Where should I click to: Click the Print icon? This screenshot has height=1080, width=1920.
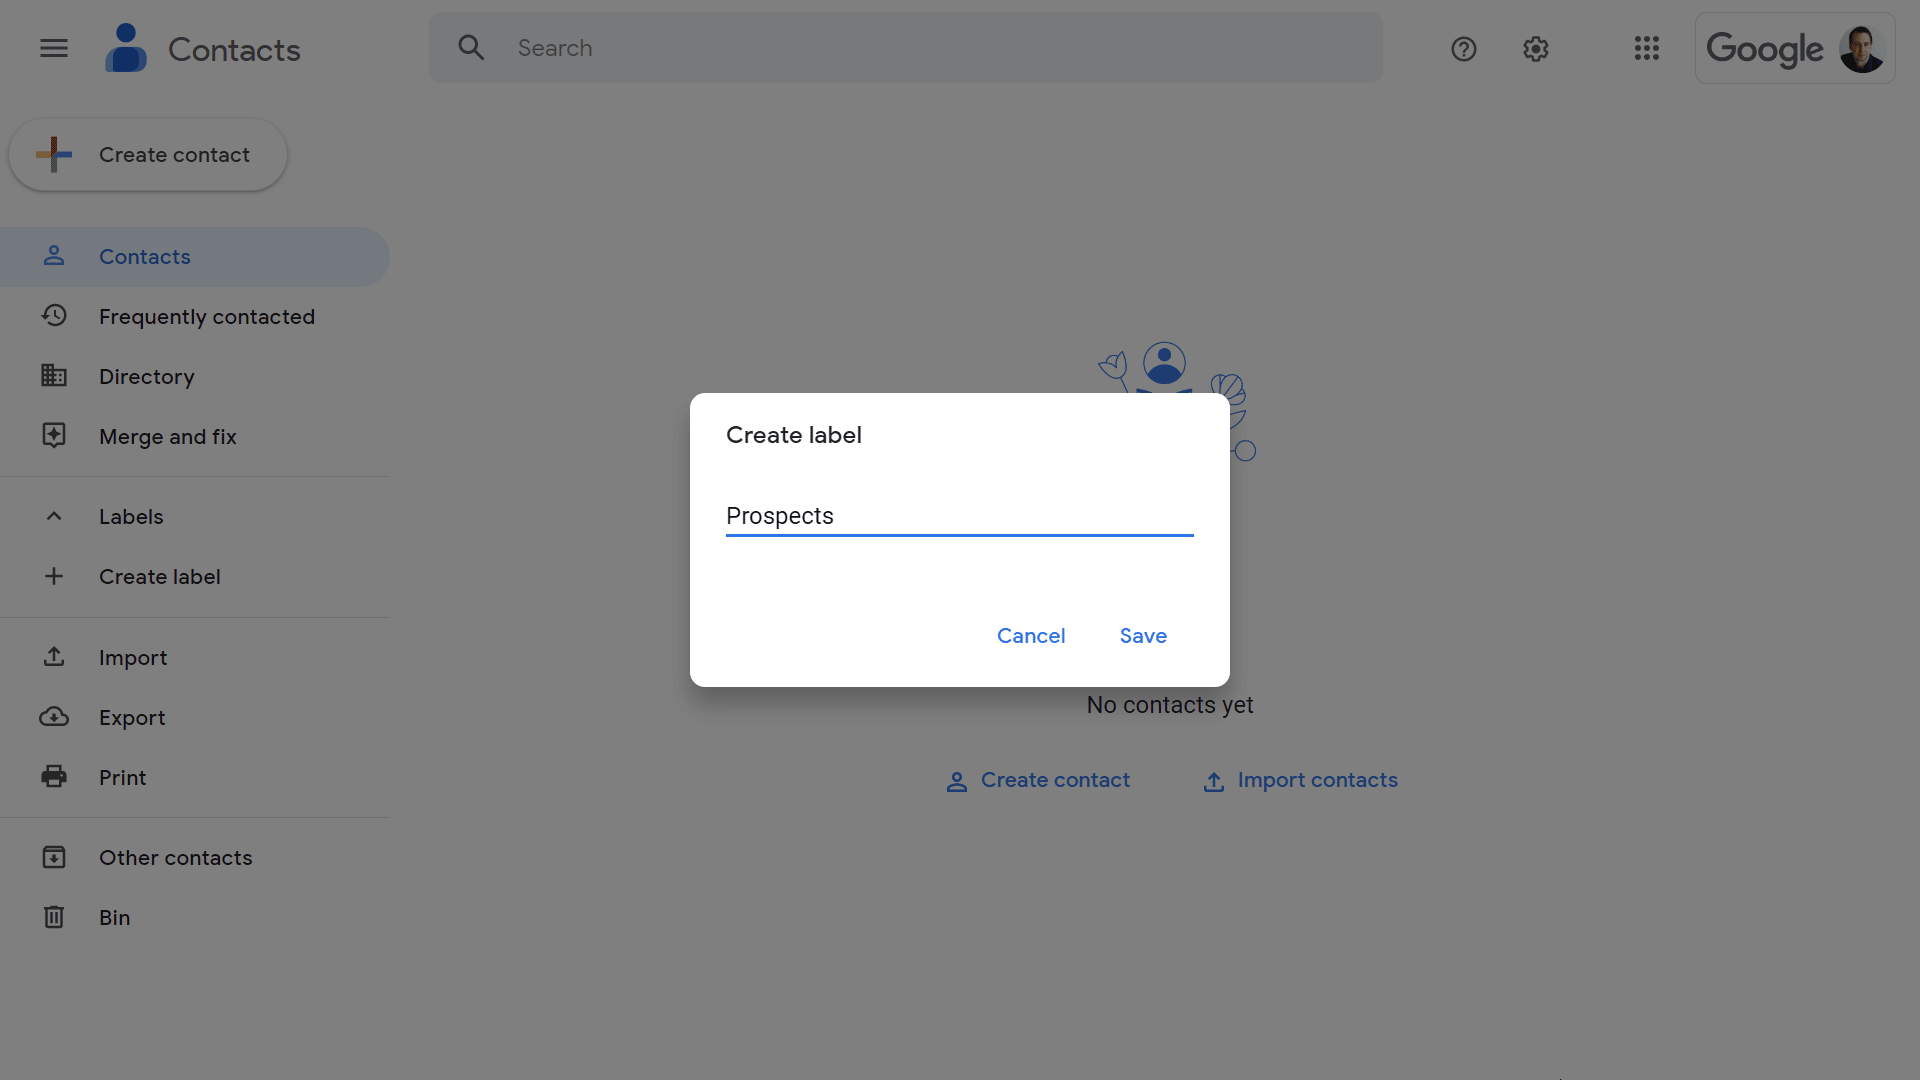pyautogui.click(x=53, y=777)
